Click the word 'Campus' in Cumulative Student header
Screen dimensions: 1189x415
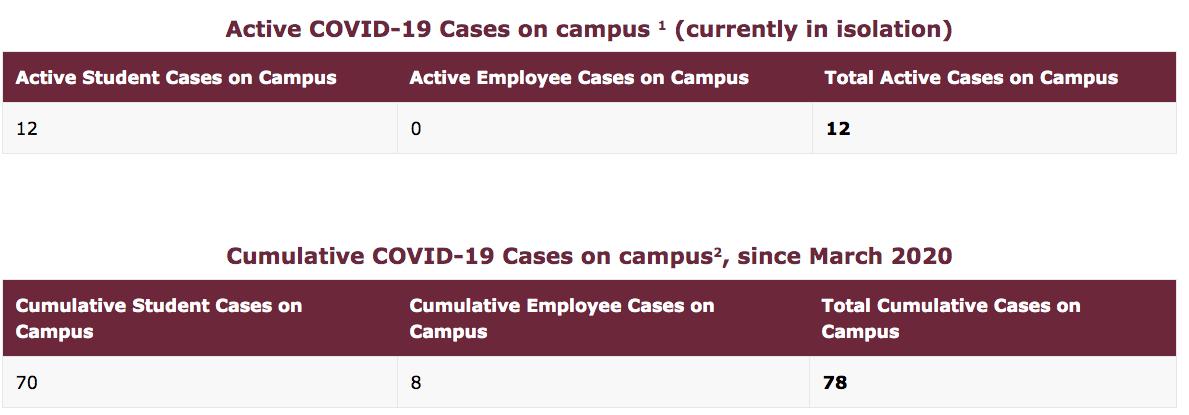click(x=55, y=332)
